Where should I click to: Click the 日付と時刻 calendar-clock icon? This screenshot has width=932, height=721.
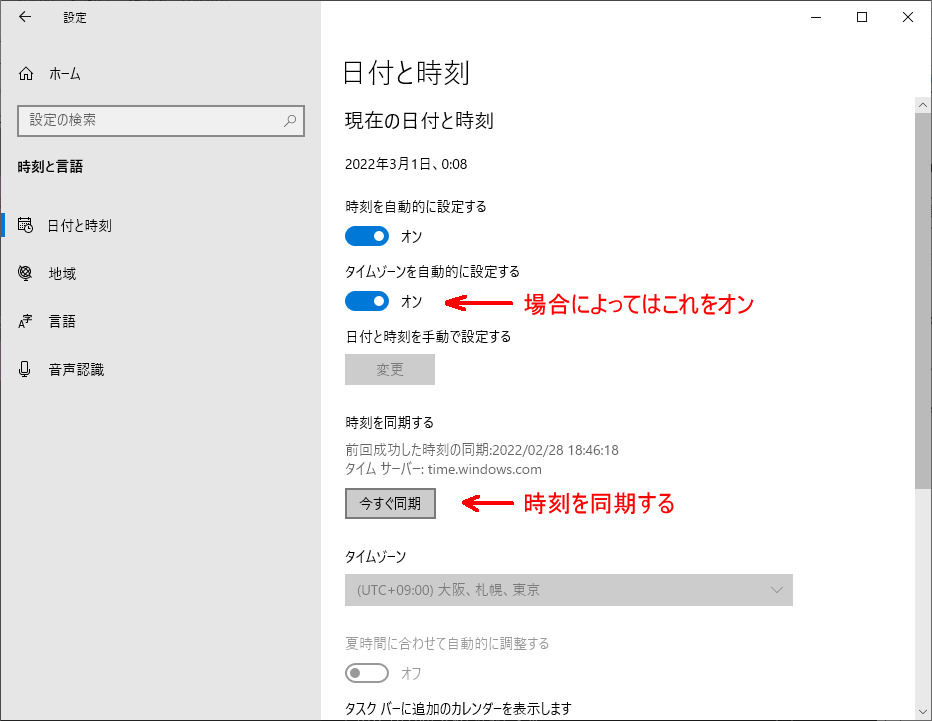[26, 226]
